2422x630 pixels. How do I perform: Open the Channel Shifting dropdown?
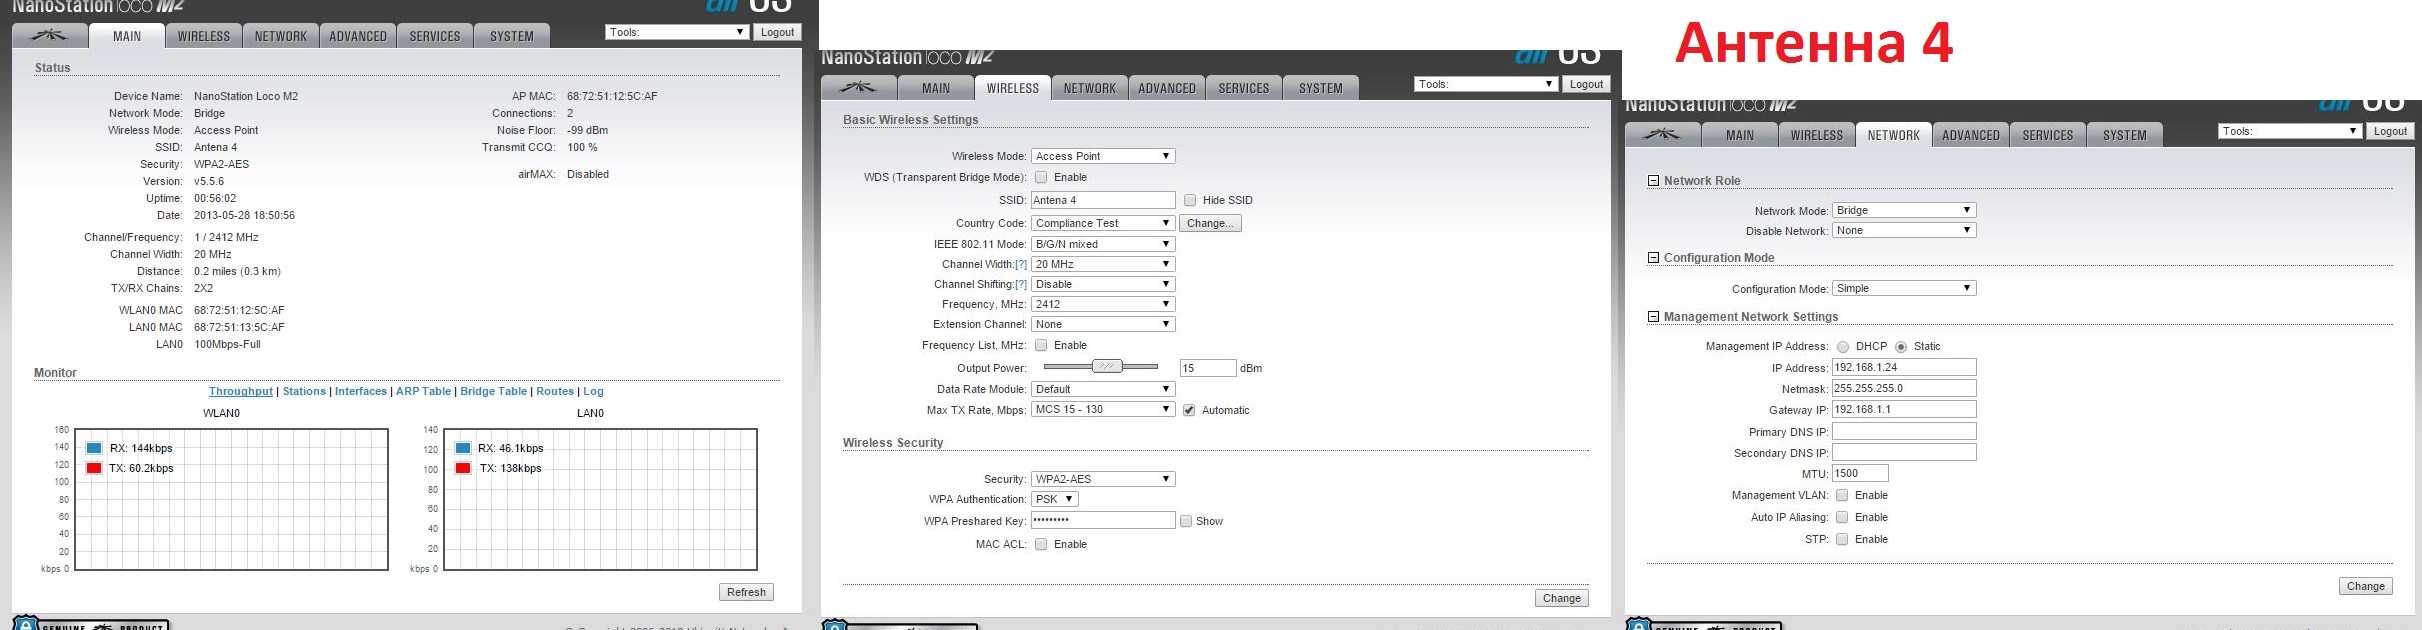pos(1103,284)
